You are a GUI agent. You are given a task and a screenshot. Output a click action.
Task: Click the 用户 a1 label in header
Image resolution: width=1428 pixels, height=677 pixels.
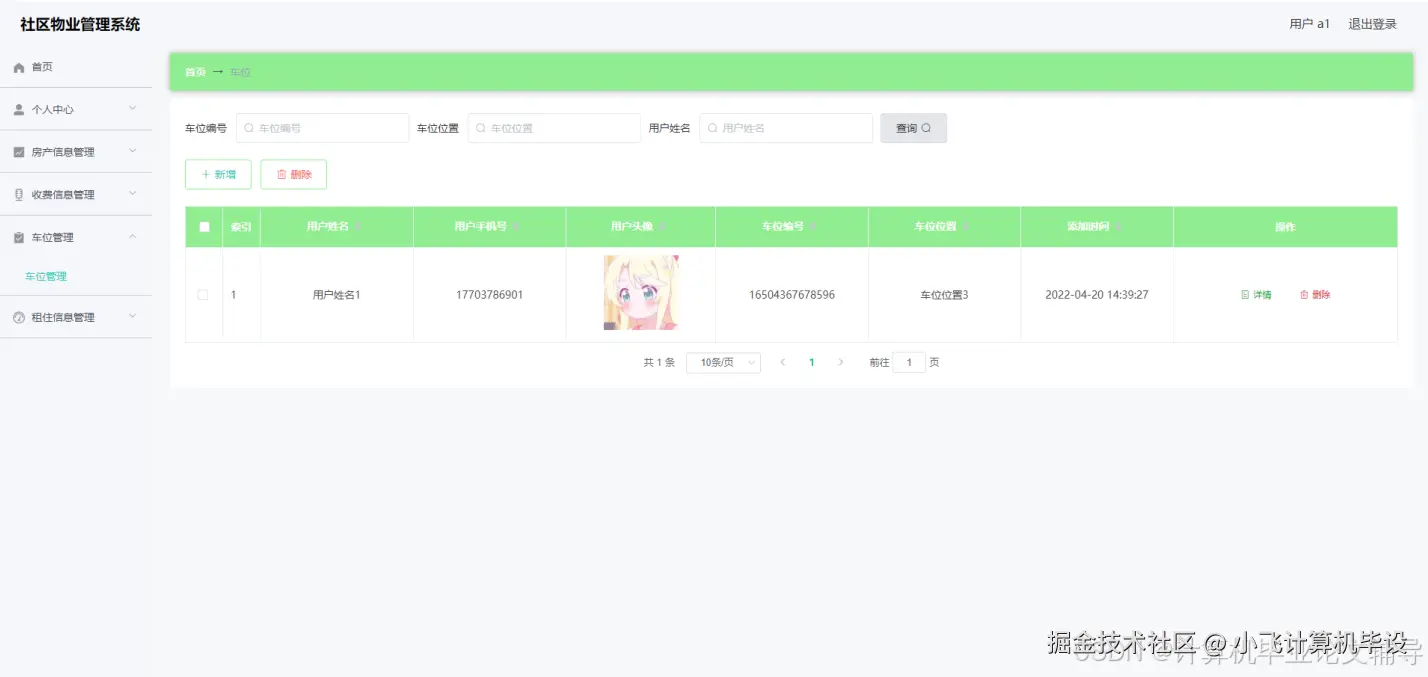[1310, 24]
